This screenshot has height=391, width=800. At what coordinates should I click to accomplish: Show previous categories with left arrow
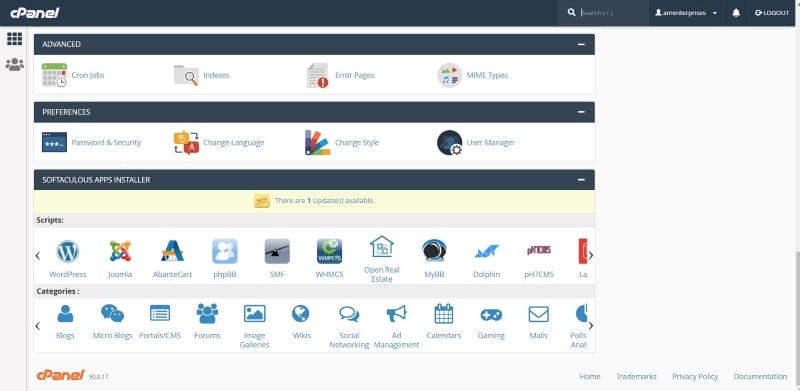point(38,326)
